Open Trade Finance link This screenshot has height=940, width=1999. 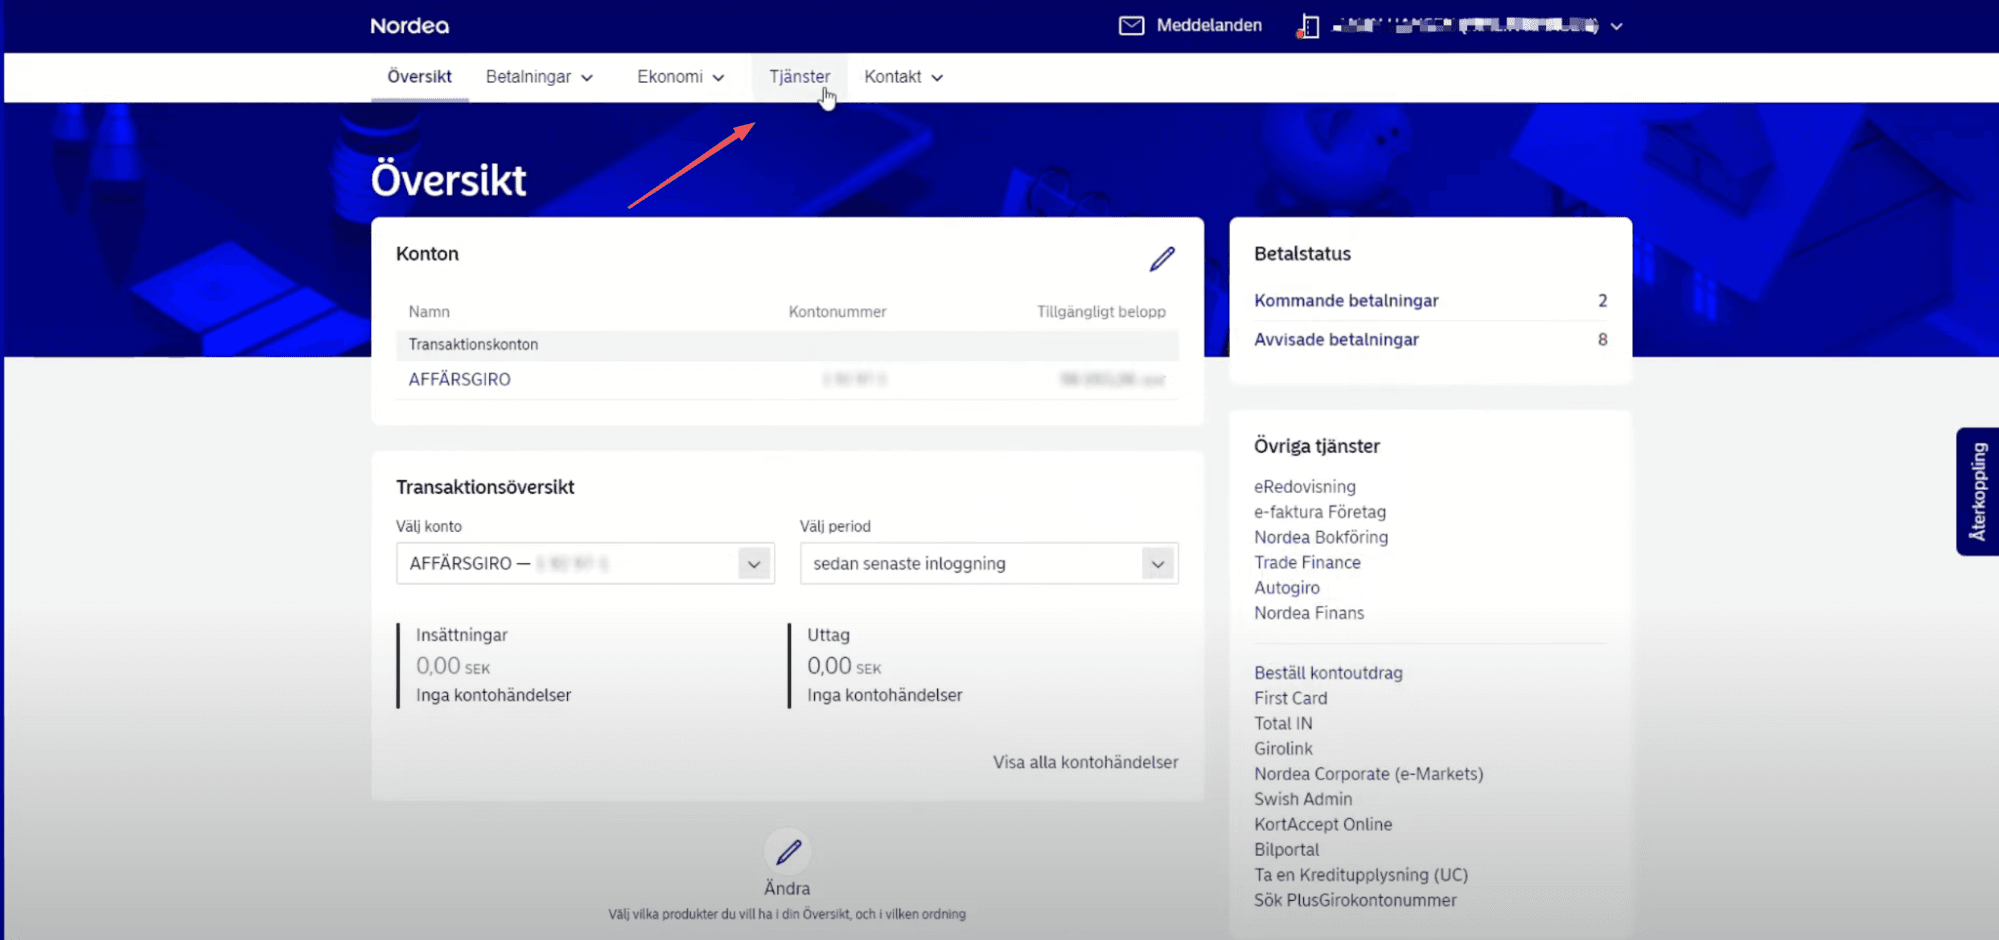click(1307, 562)
